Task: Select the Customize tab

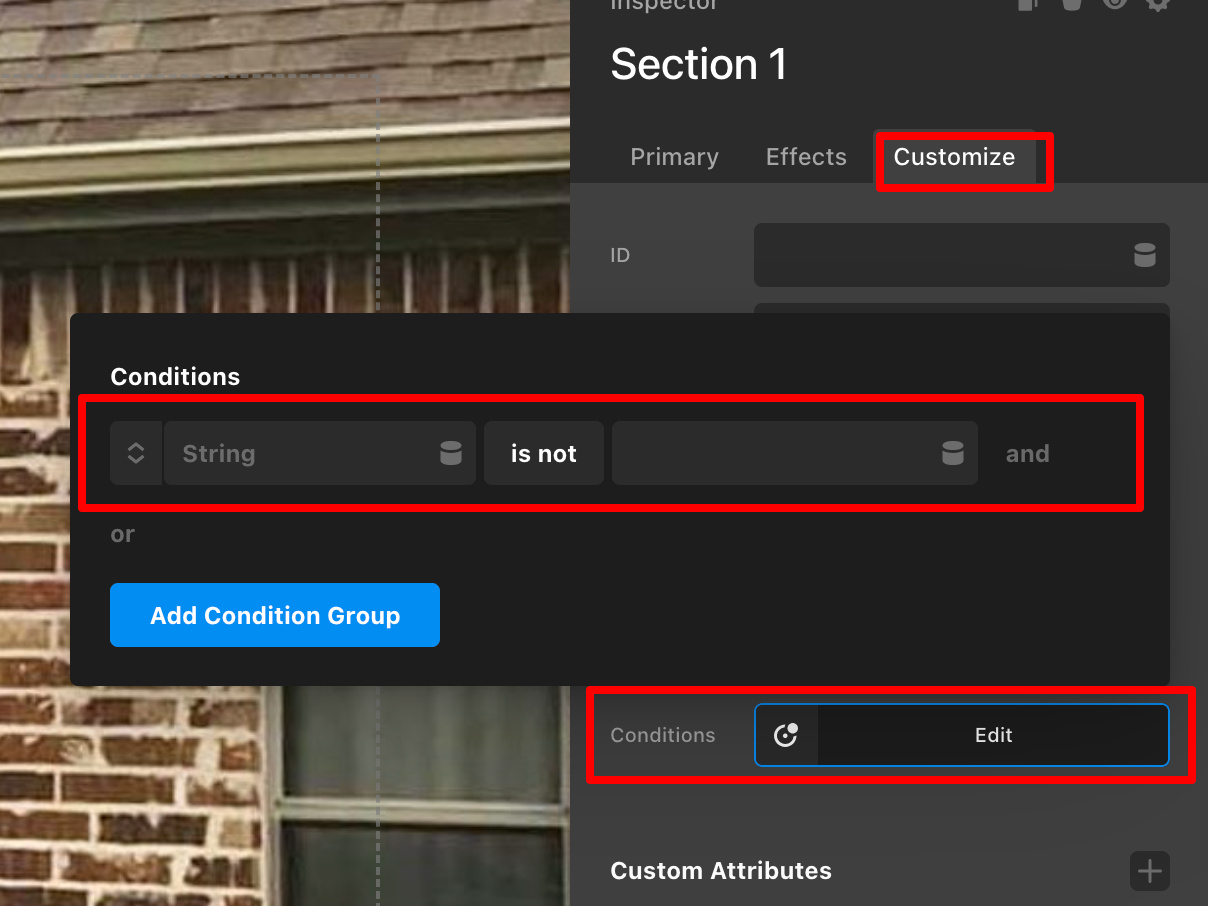Action: (x=954, y=157)
